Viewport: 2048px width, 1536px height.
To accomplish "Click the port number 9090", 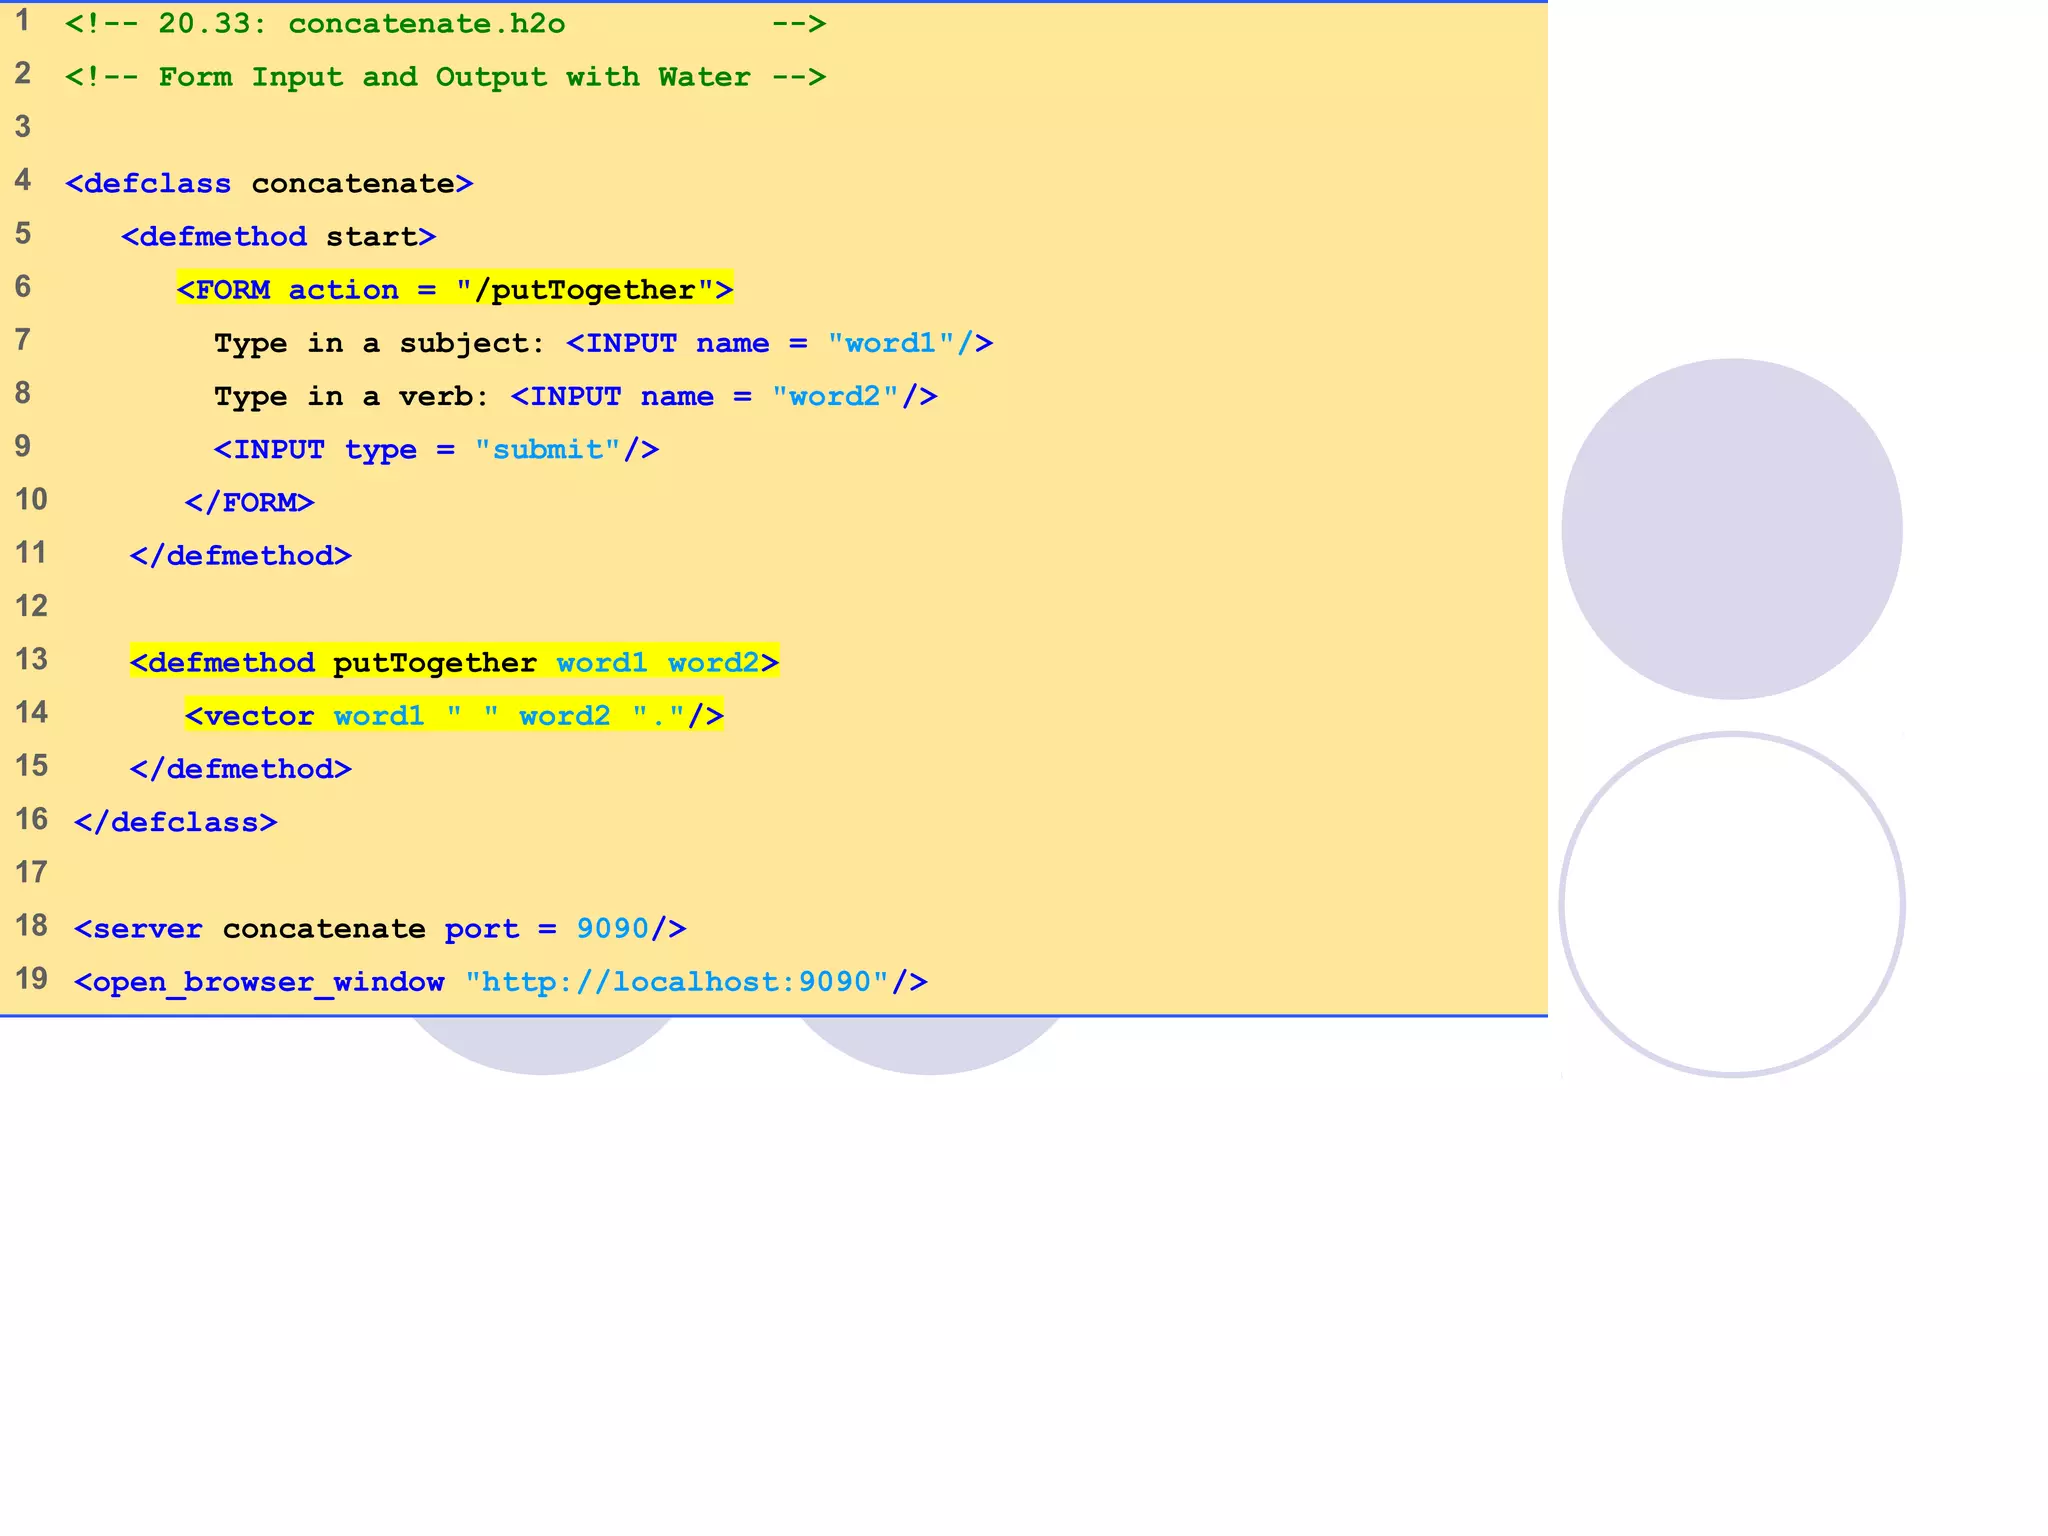I will pyautogui.click(x=612, y=929).
